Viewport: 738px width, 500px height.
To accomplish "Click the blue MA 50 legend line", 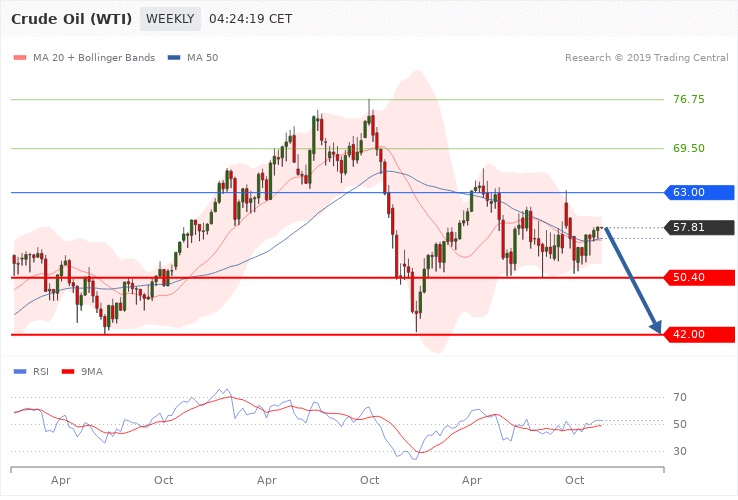I will pyautogui.click(x=174, y=58).
